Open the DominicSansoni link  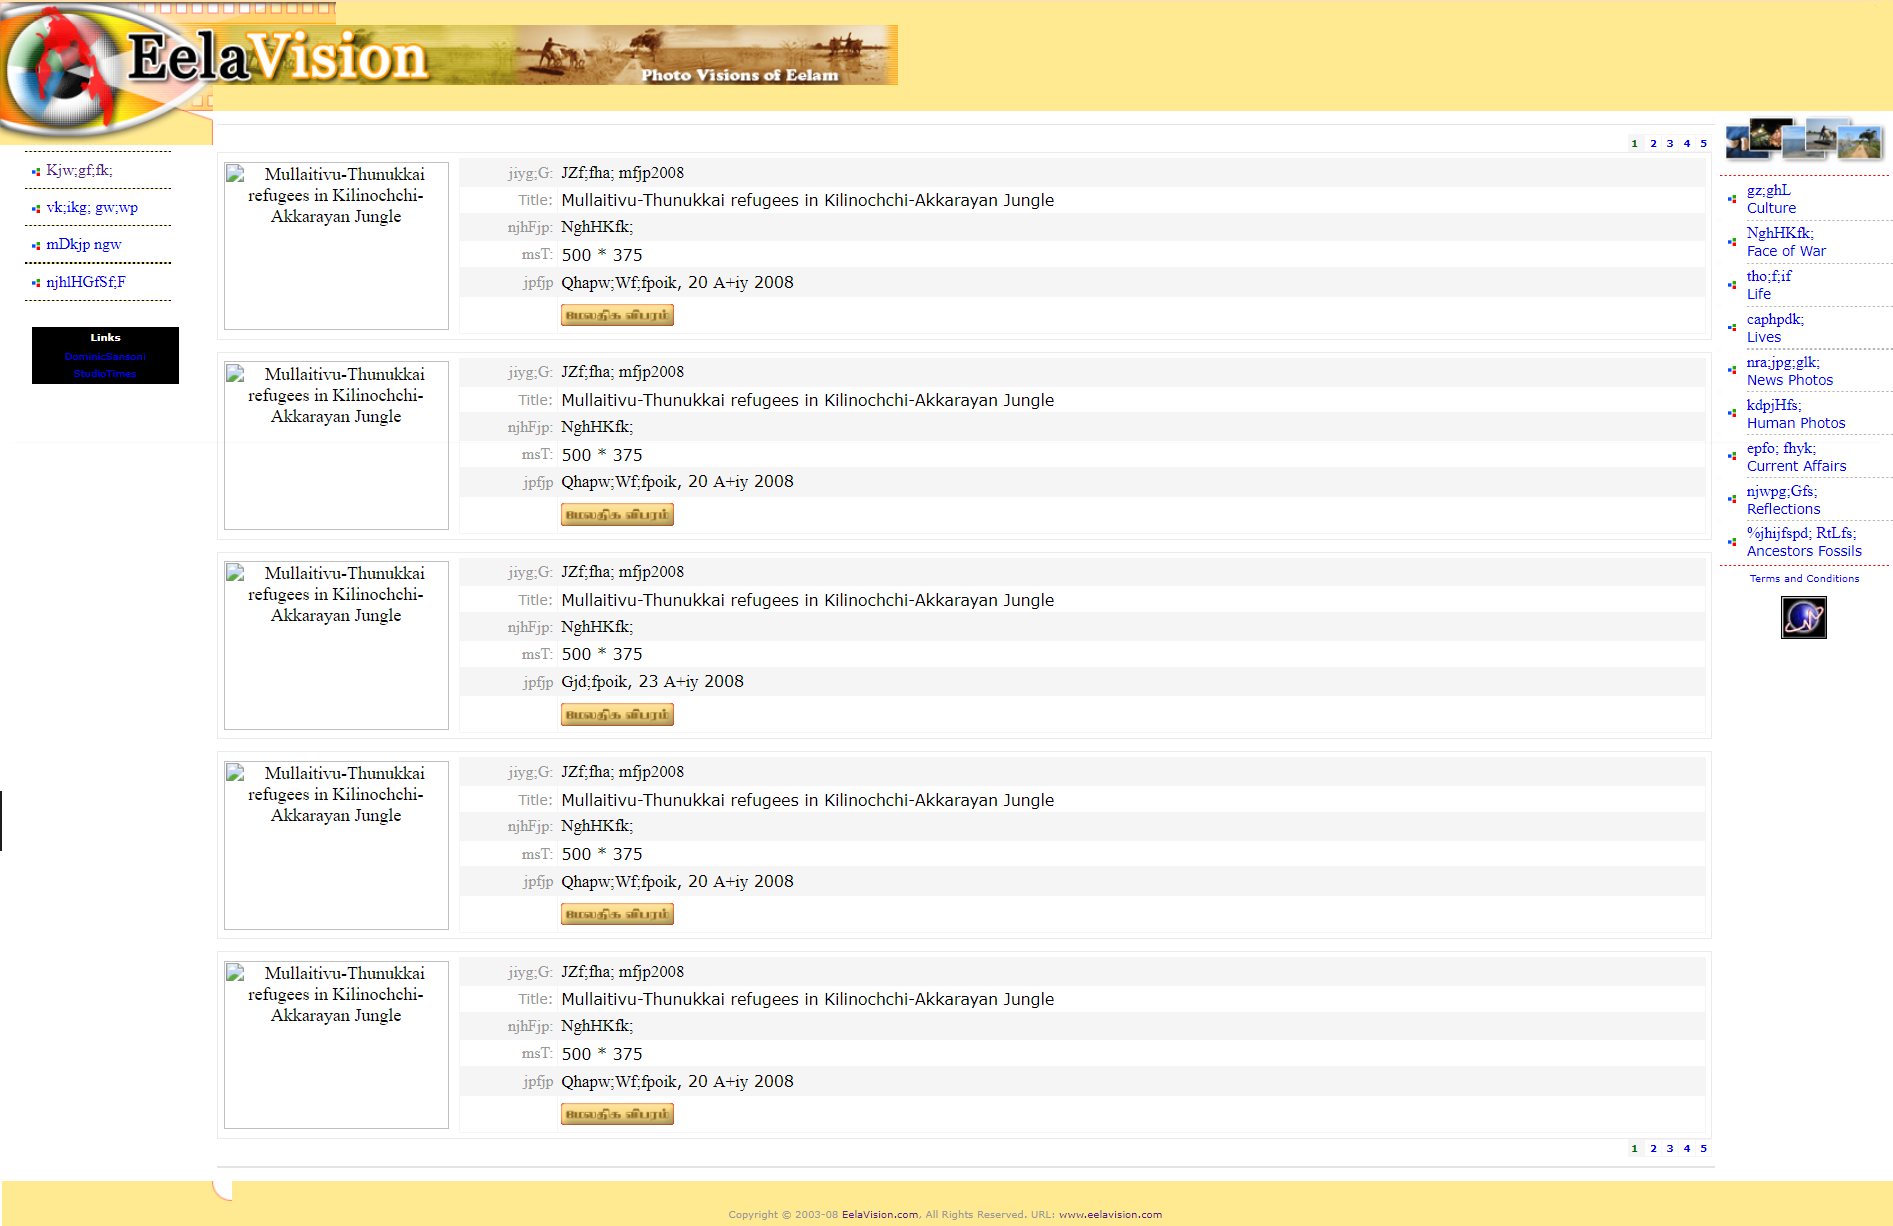(105, 356)
